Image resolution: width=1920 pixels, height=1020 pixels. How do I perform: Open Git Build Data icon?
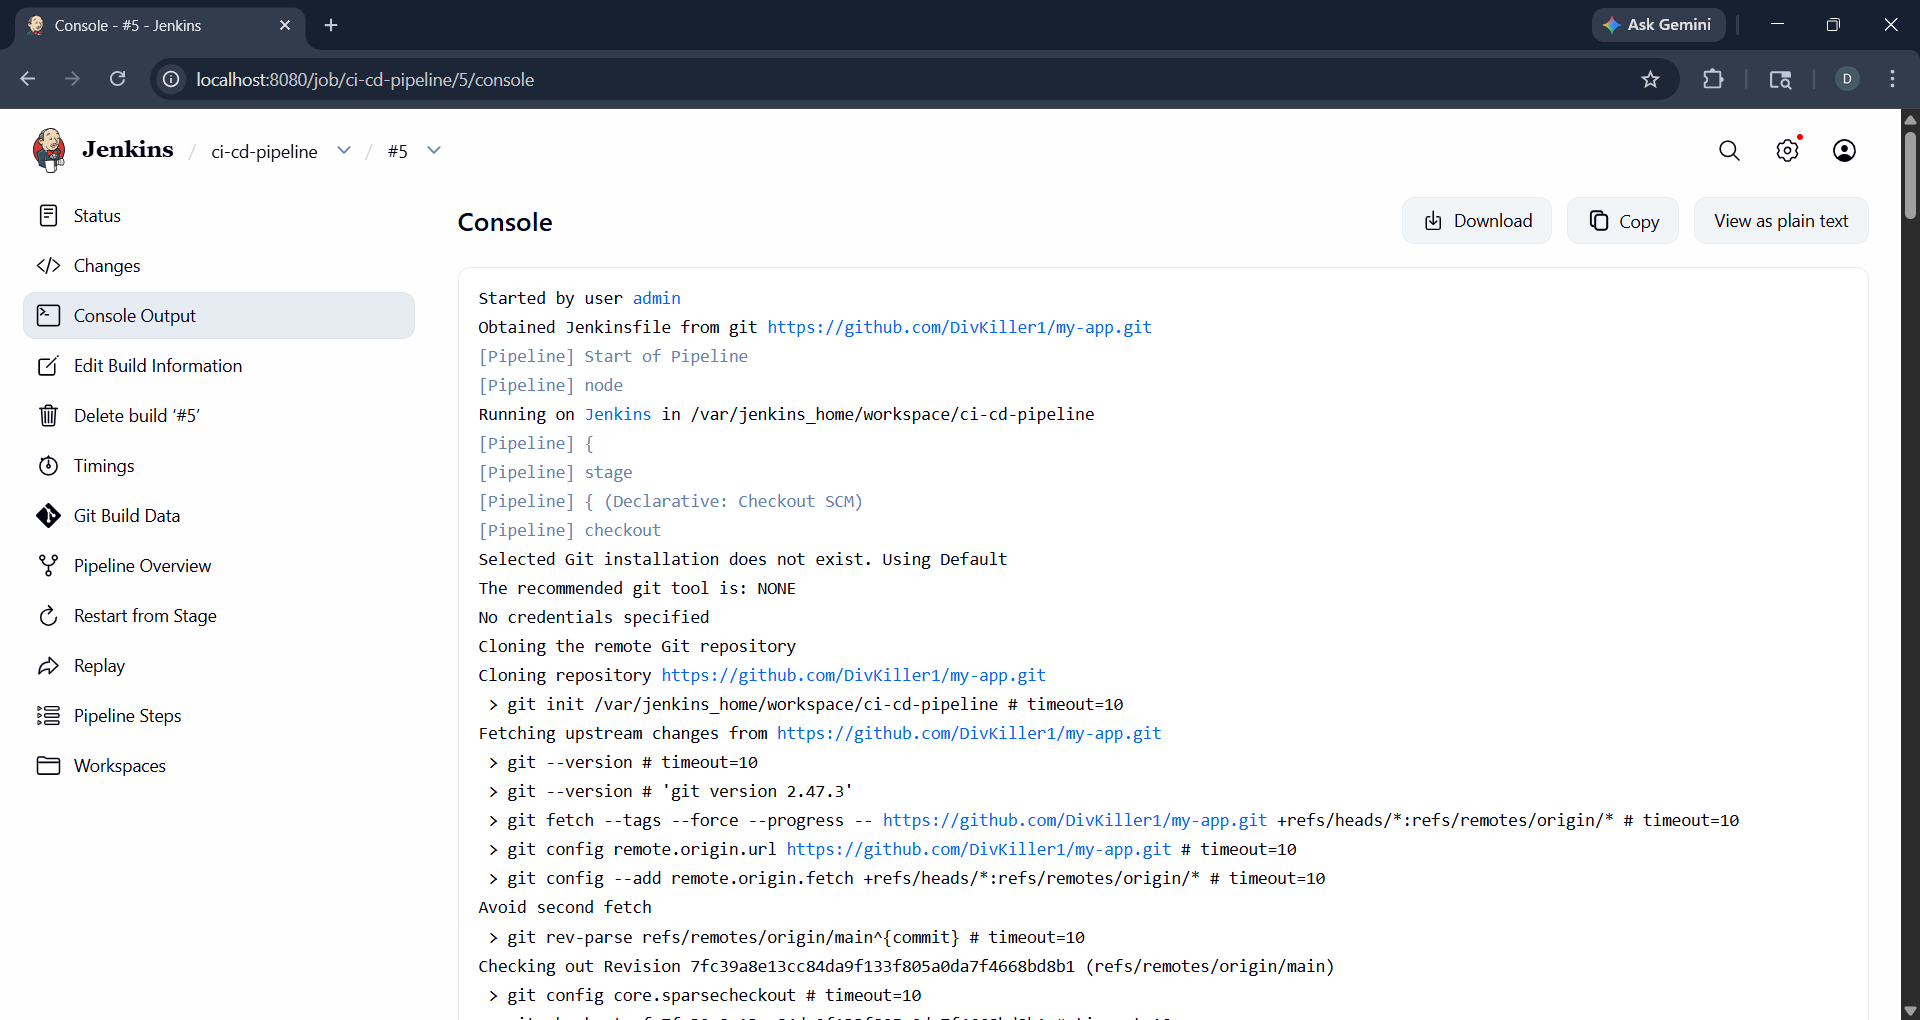click(x=49, y=515)
